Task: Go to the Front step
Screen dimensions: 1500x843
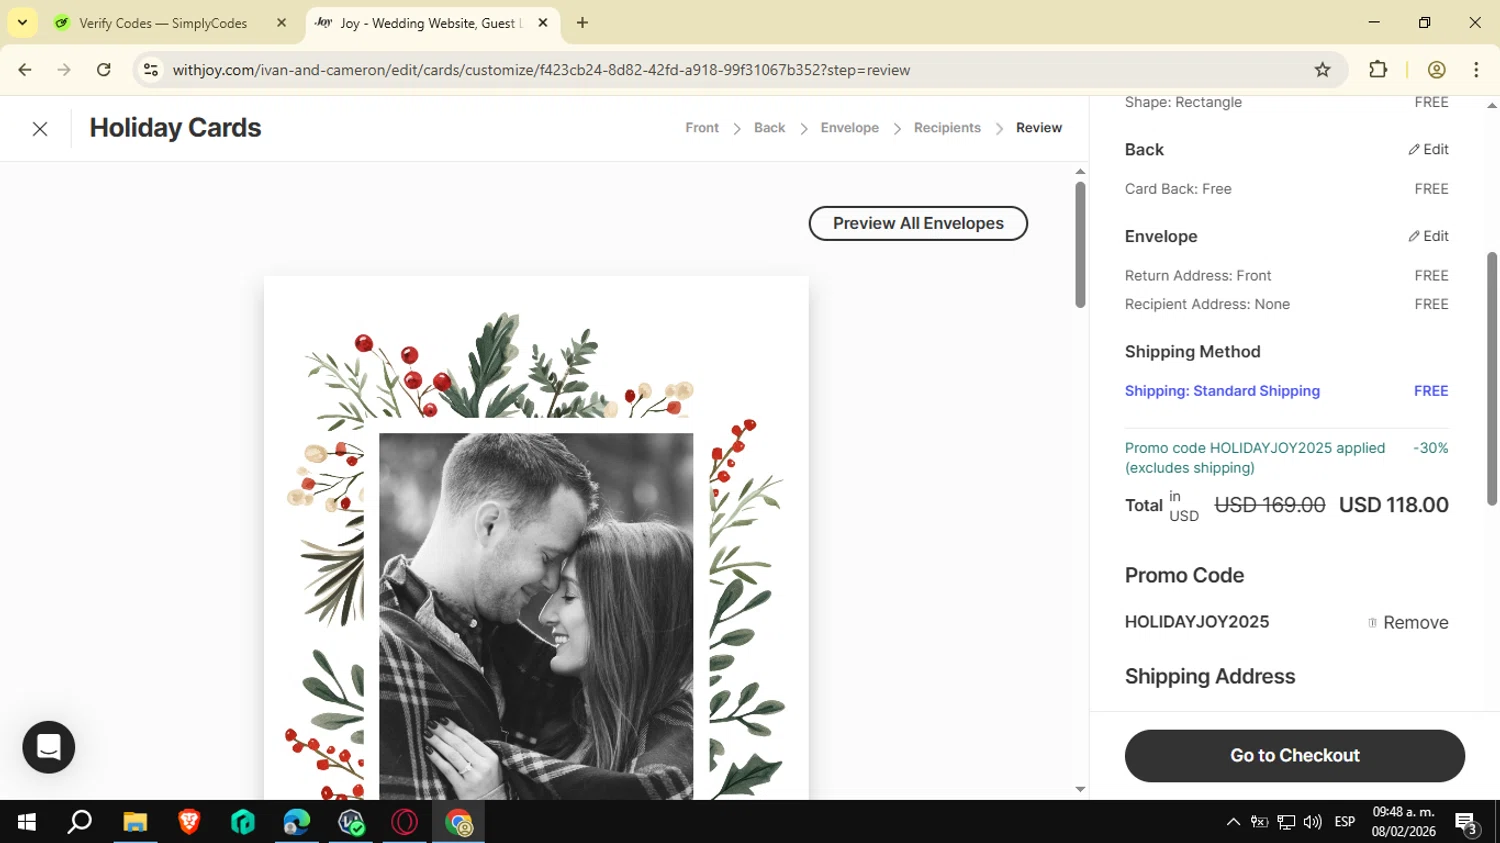Action: pyautogui.click(x=701, y=128)
